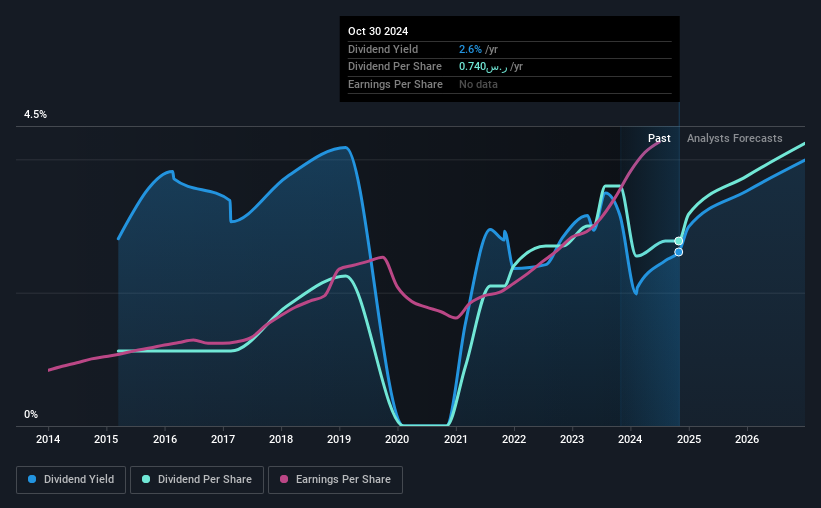The height and width of the screenshot is (508, 821).
Task: Click the pink Earnings Per Share legend dot
Action: (x=284, y=479)
